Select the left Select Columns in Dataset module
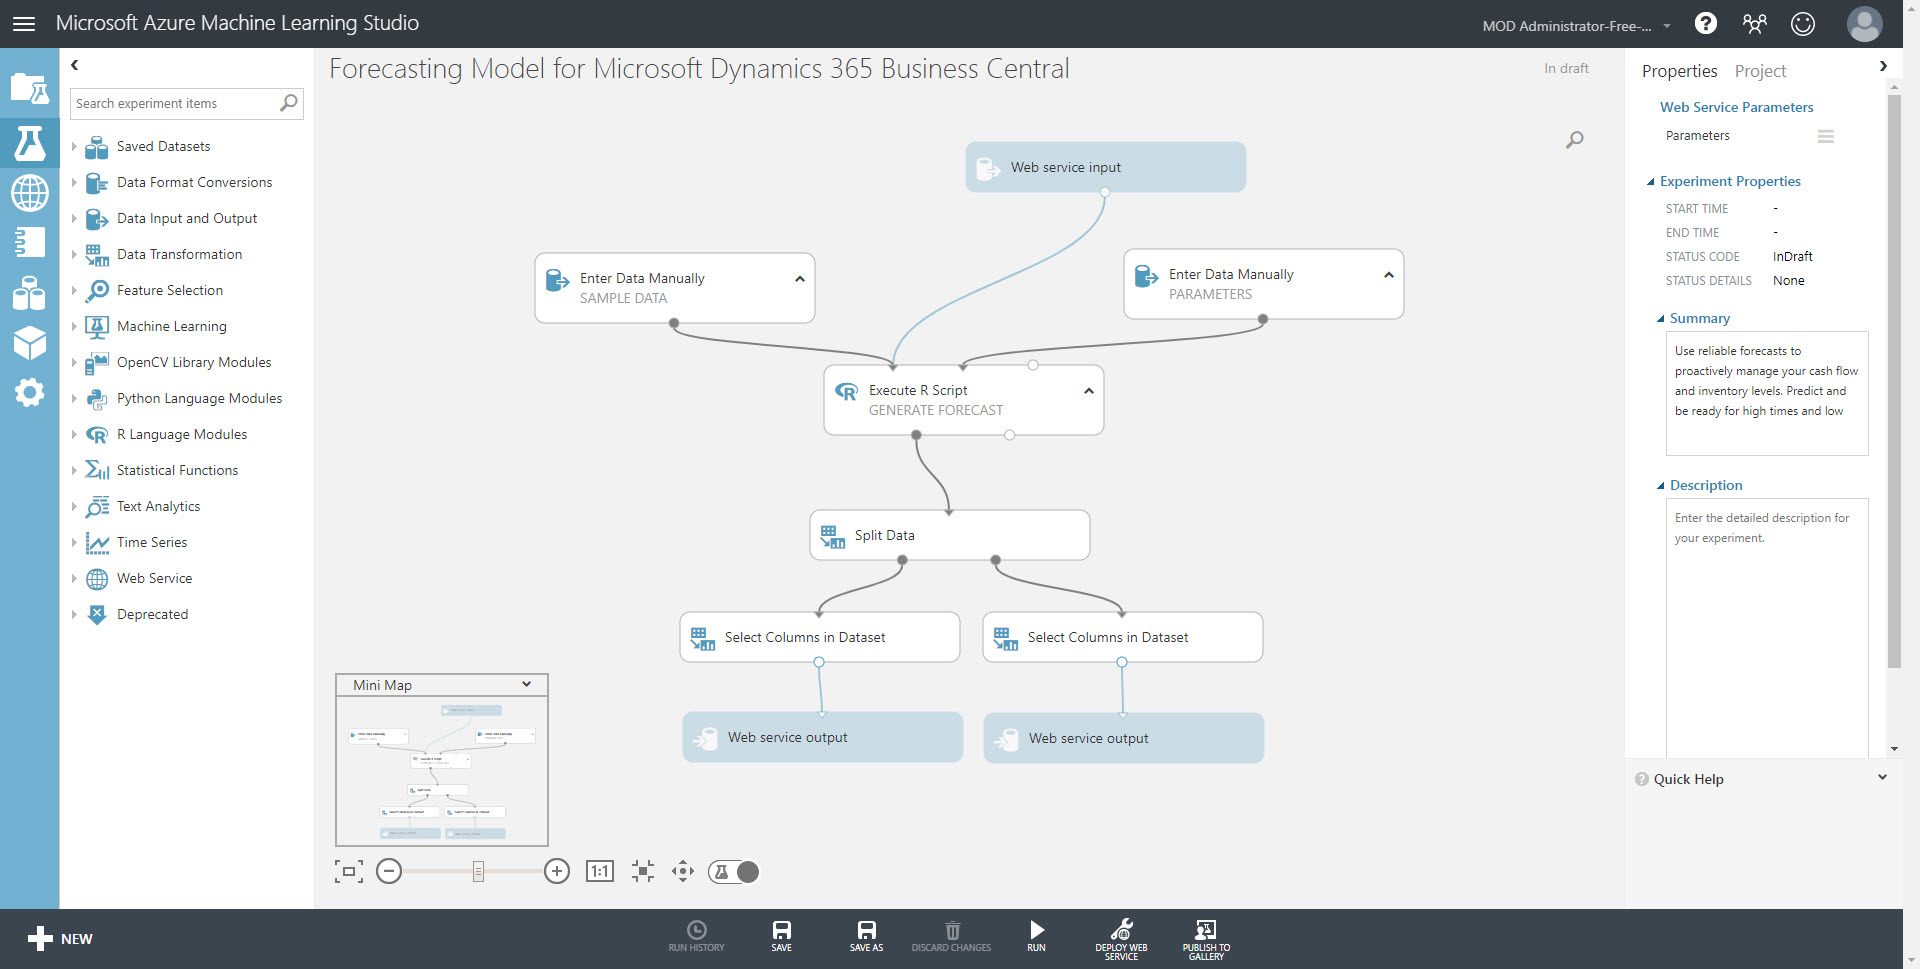 click(819, 637)
